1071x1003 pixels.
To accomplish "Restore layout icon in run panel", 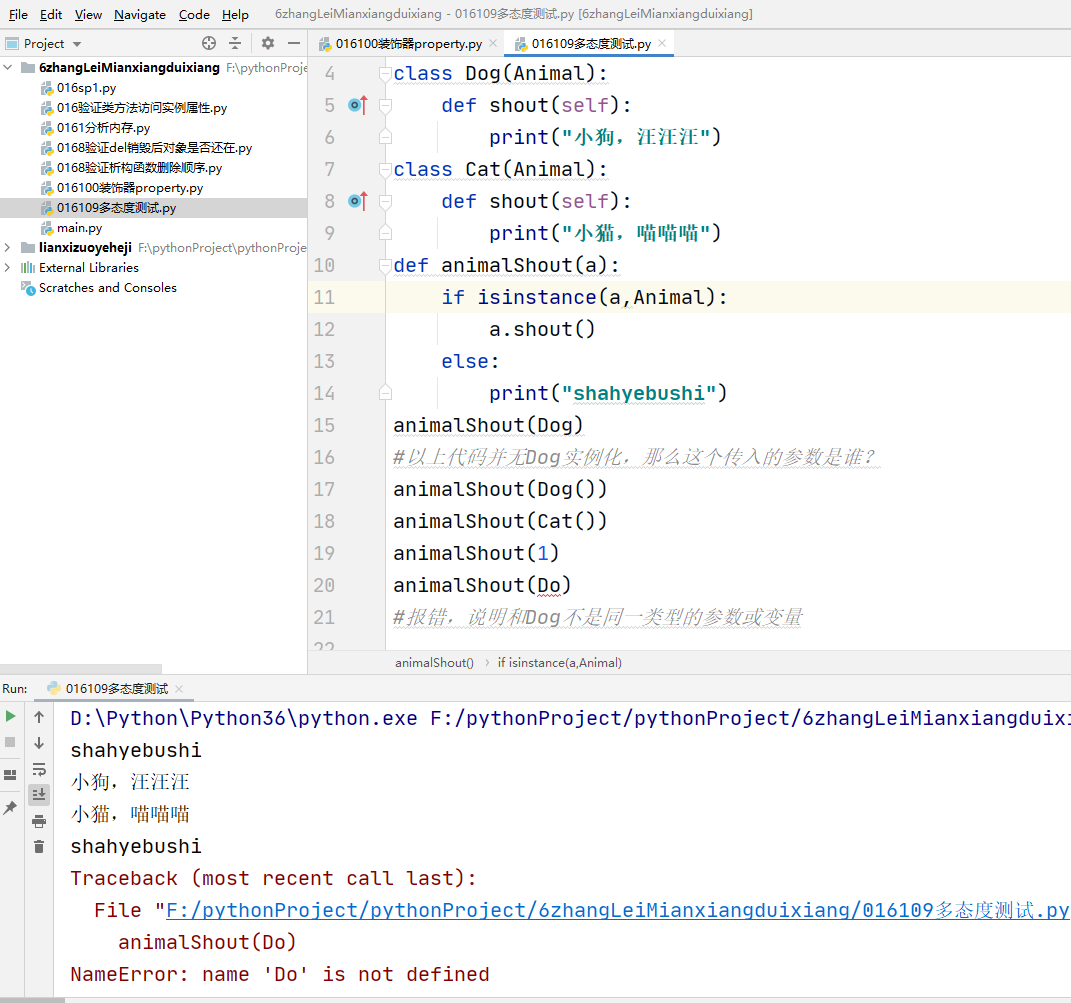I will pyautogui.click(x=10, y=775).
